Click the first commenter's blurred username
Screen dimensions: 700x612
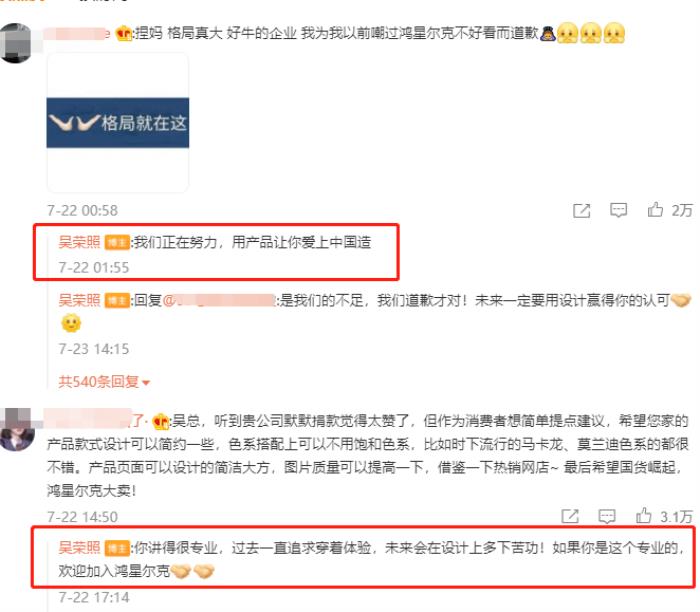pos(77,33)
